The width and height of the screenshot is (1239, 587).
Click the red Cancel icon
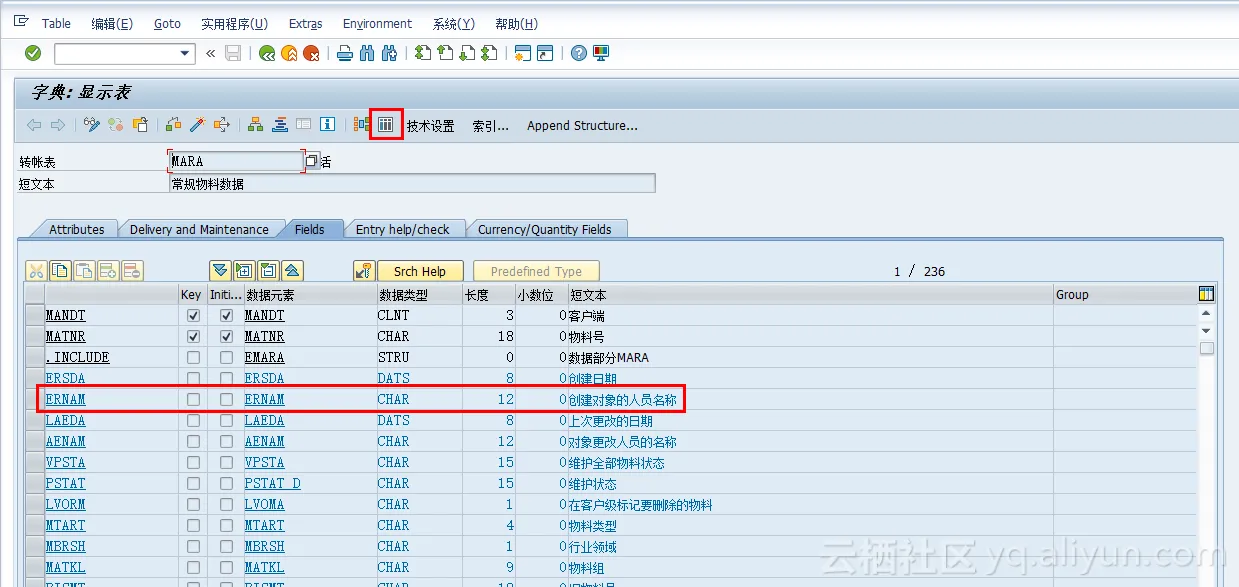coord(311,53)
